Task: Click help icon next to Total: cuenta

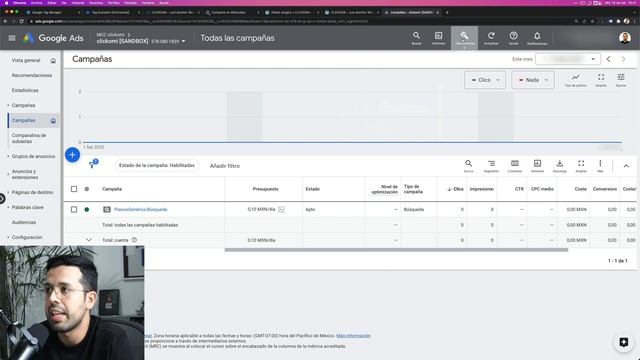Action: tap(134, 240)
